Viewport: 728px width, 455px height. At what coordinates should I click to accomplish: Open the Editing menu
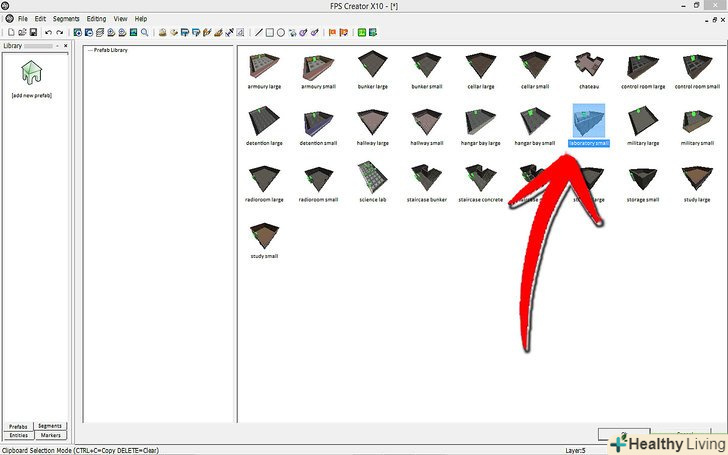(x=97, y=19)
